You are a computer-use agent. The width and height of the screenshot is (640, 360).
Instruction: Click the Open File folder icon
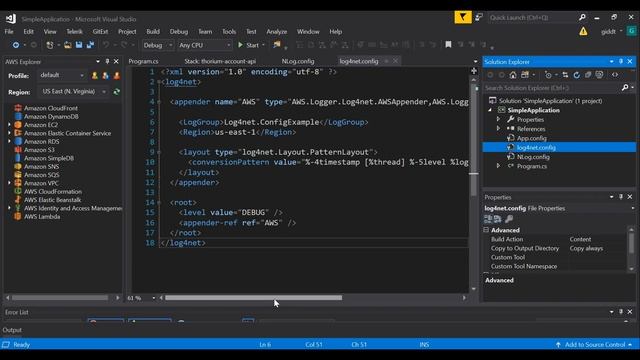tap(68, 45)
